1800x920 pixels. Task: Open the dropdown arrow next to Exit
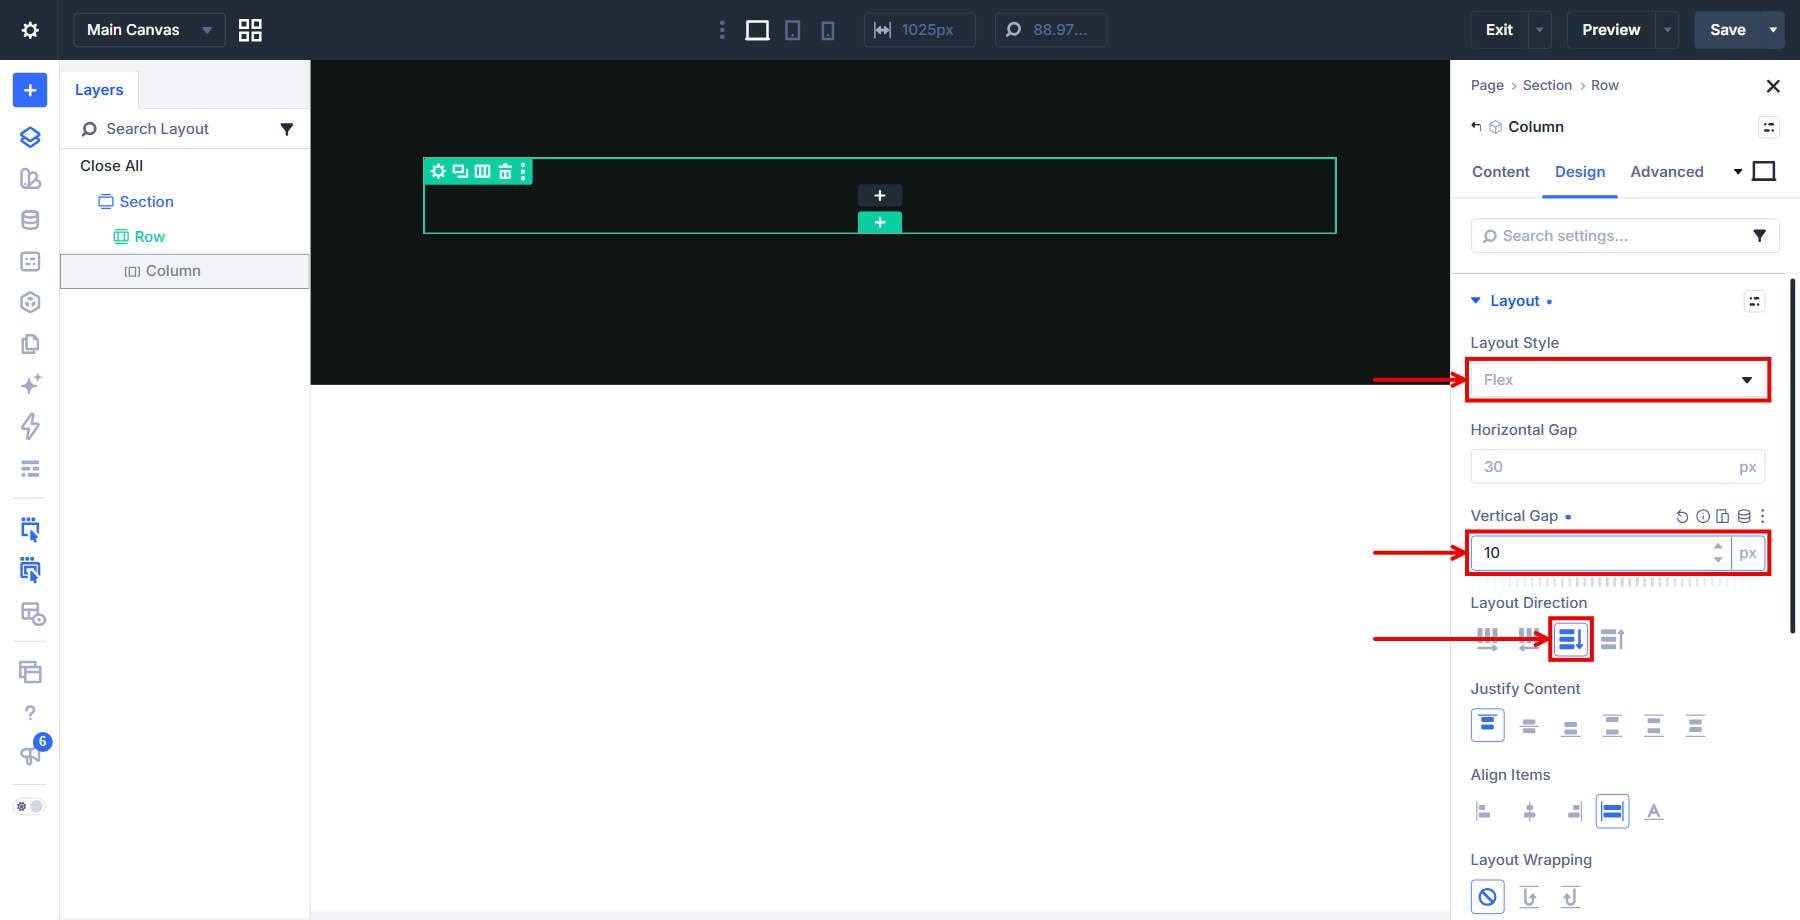1539,30
